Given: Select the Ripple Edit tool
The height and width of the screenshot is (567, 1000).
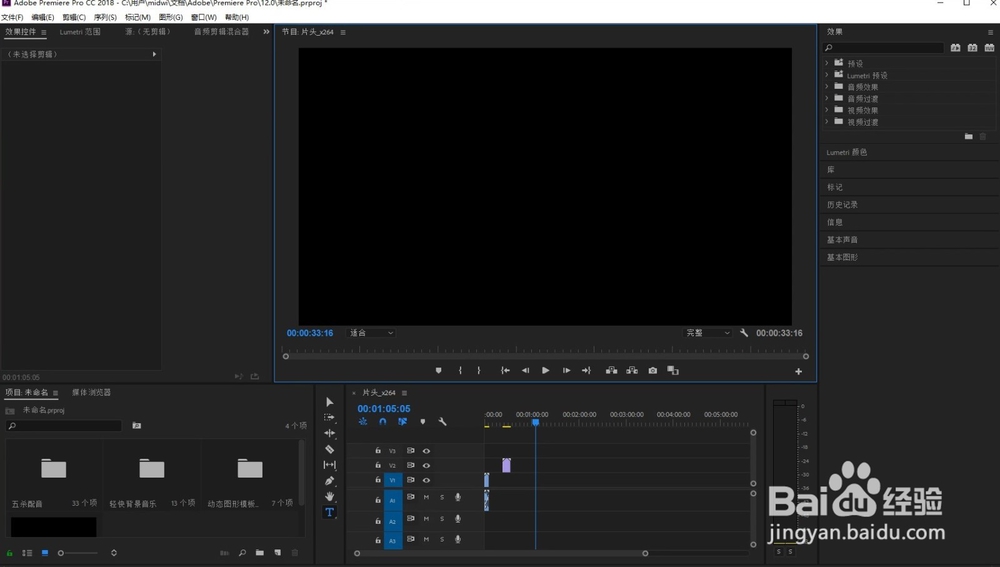Looking at the screenshot, I should click(330, 433).
